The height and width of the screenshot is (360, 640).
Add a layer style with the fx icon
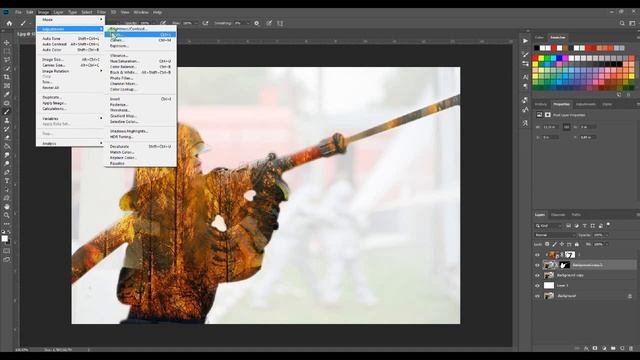(586, 348)
